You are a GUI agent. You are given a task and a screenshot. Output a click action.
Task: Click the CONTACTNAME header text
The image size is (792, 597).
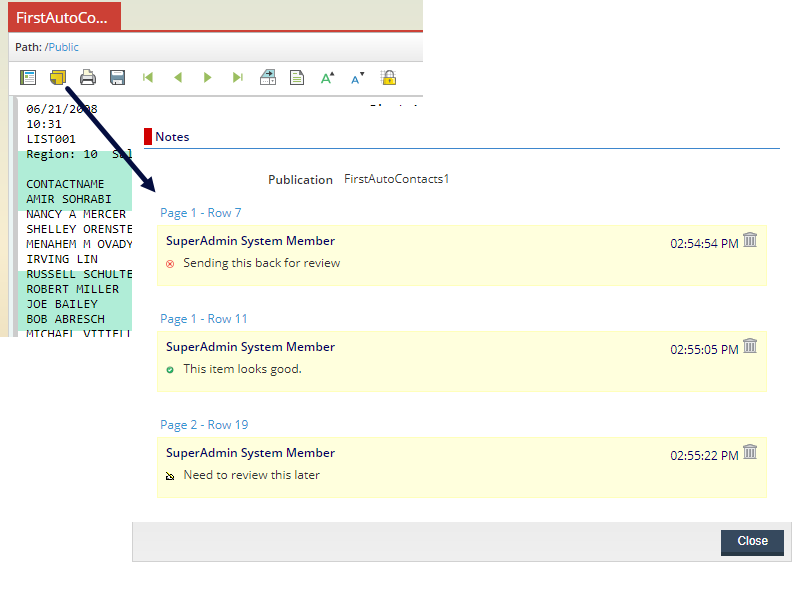point(65,184)
